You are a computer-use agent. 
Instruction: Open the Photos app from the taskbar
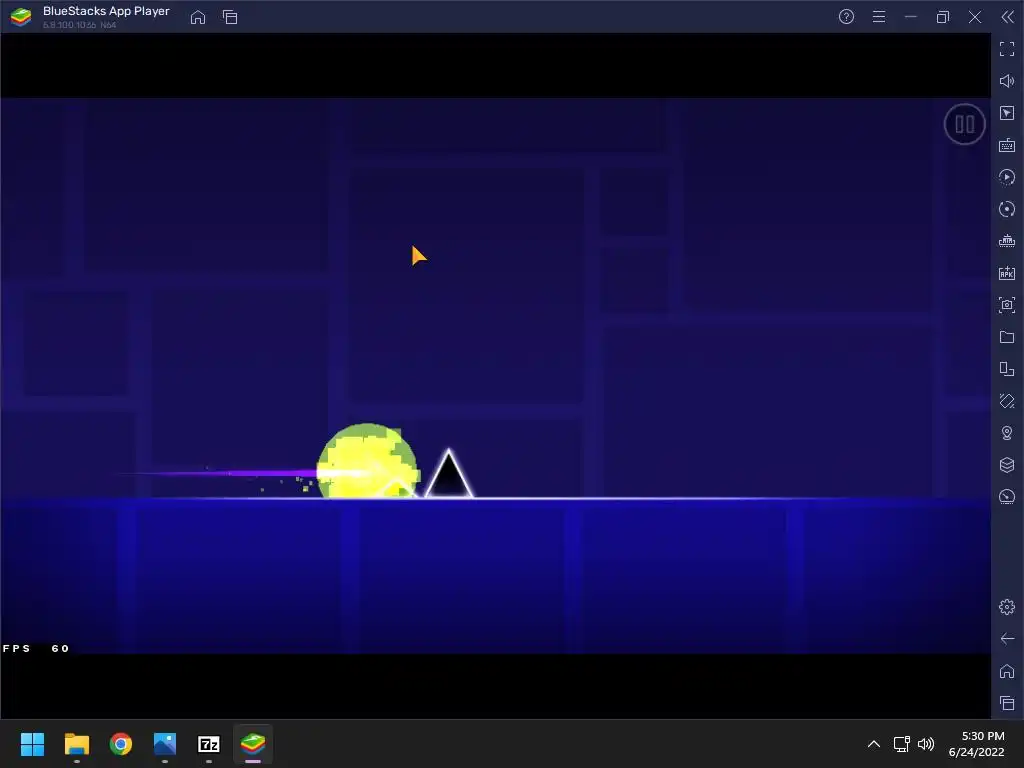(165, 744)
